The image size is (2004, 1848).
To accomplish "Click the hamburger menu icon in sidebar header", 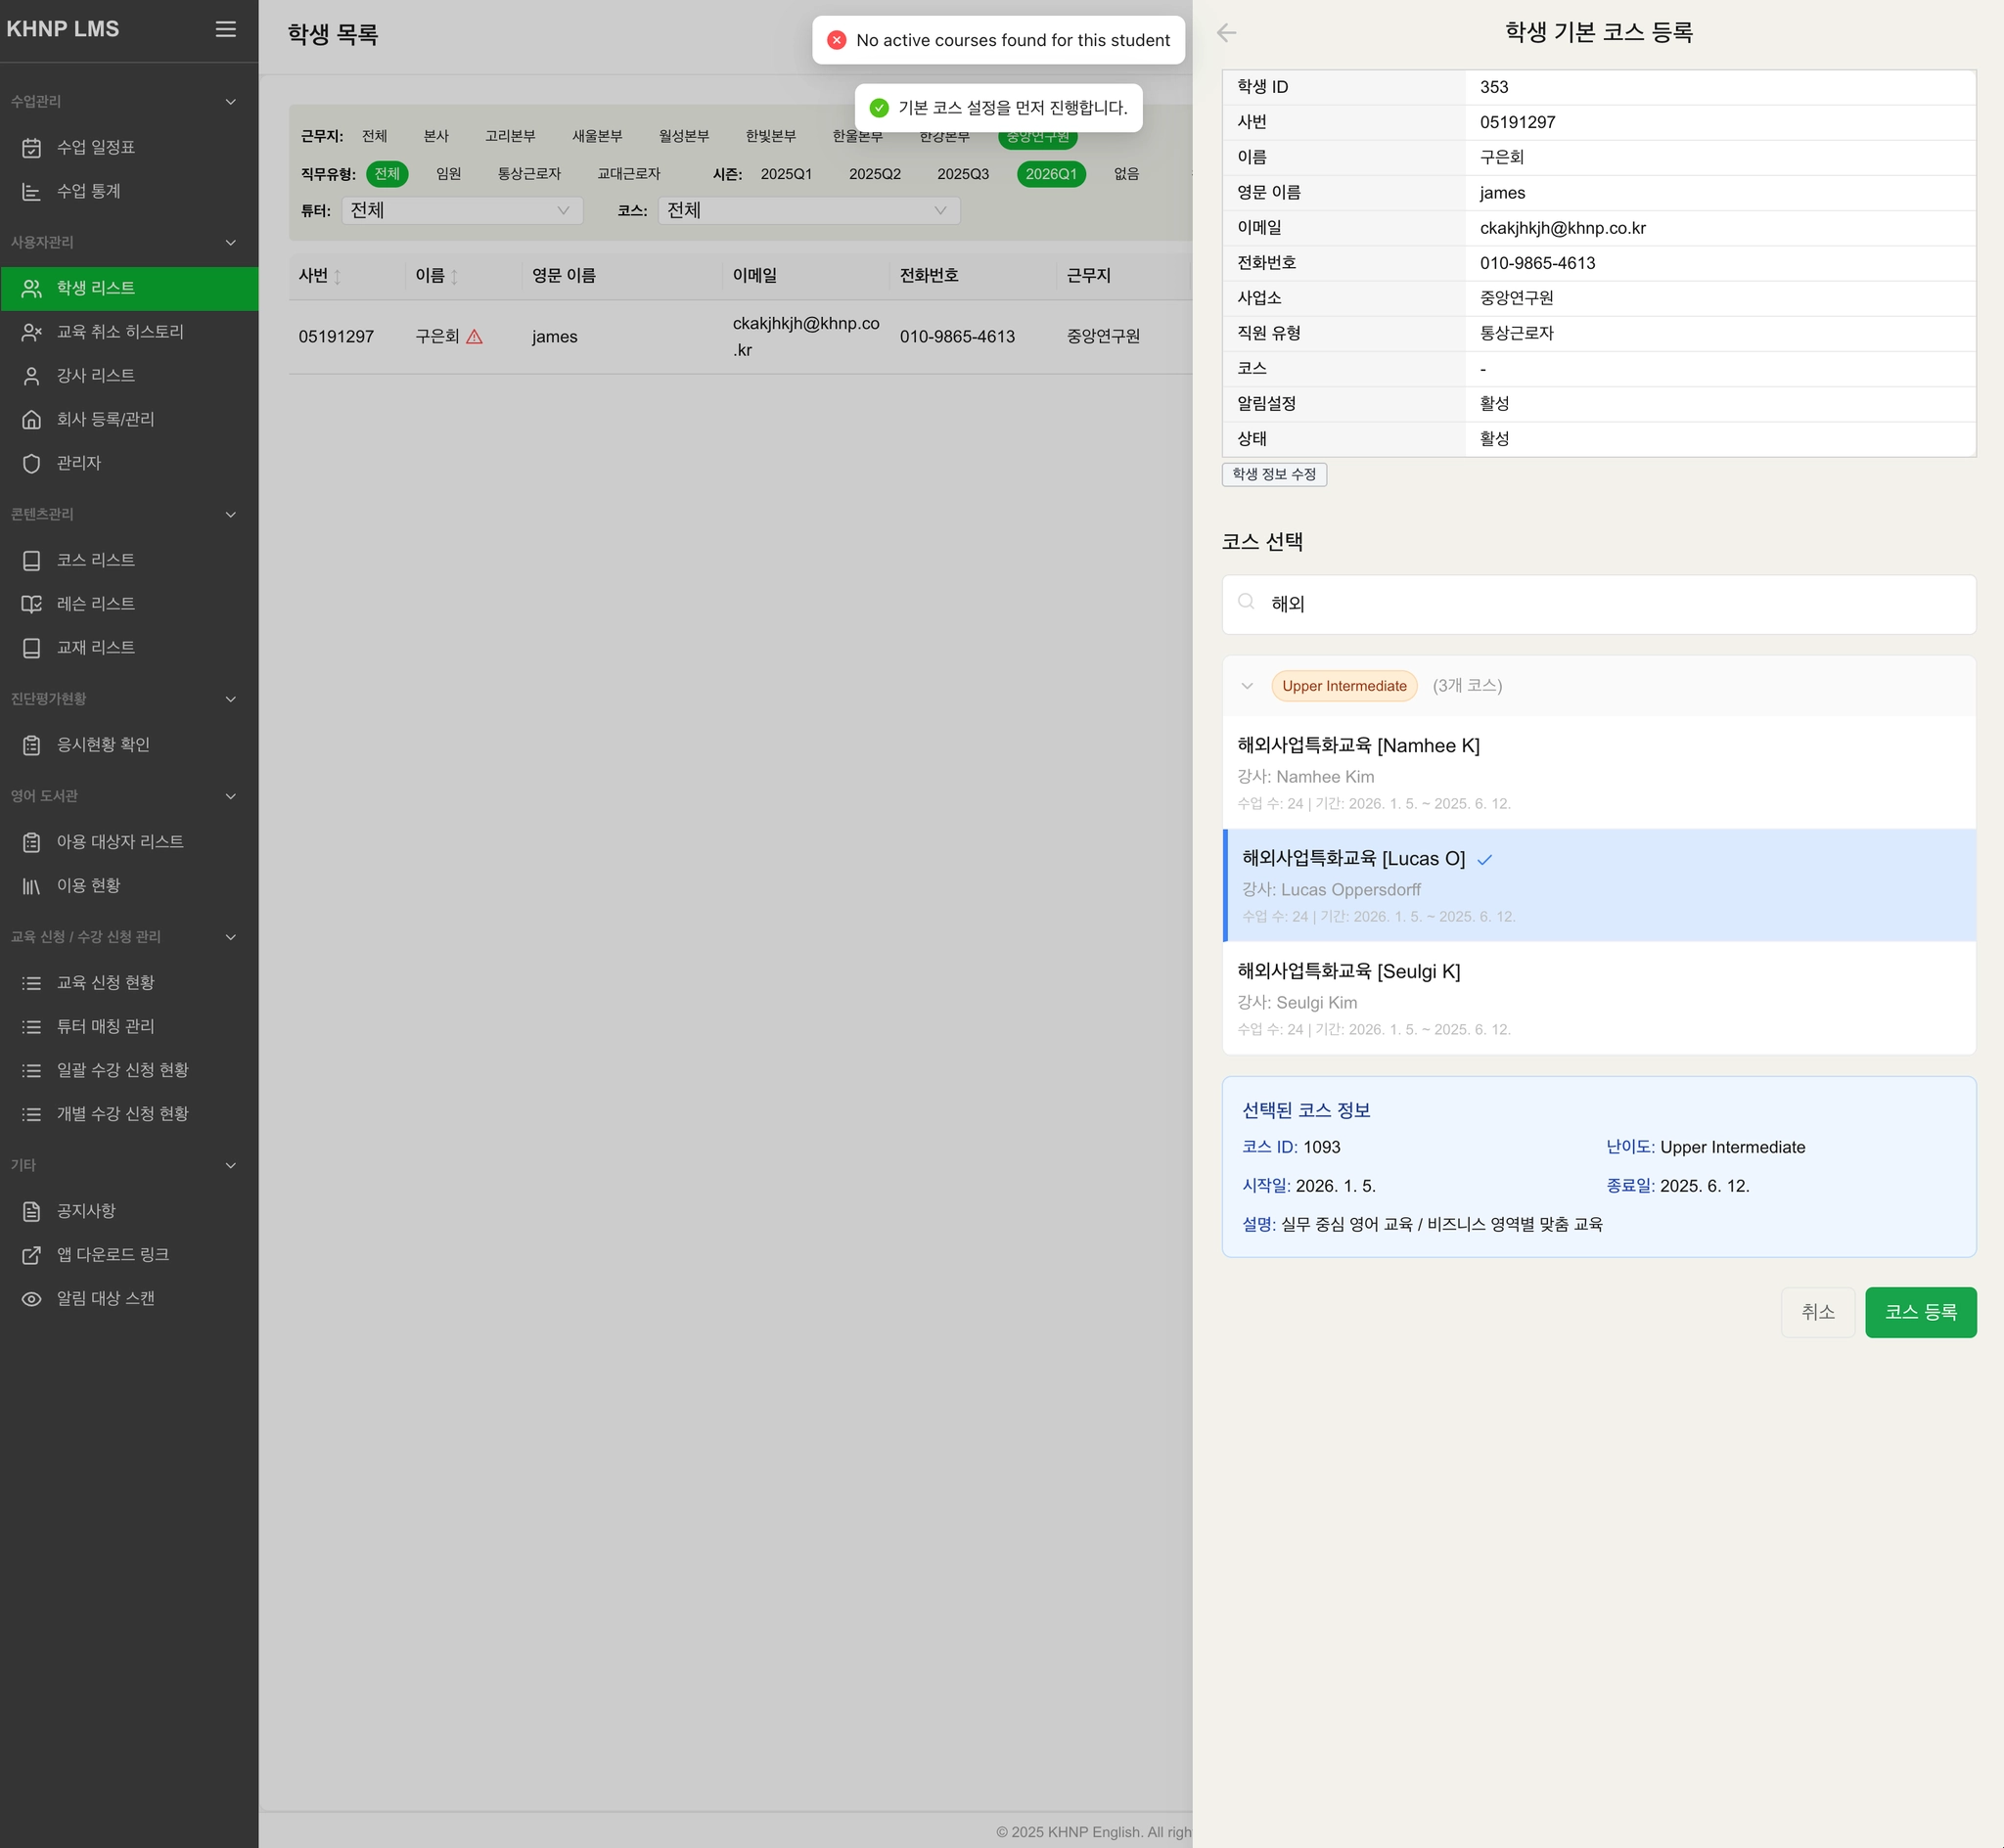I will [226, 29].
